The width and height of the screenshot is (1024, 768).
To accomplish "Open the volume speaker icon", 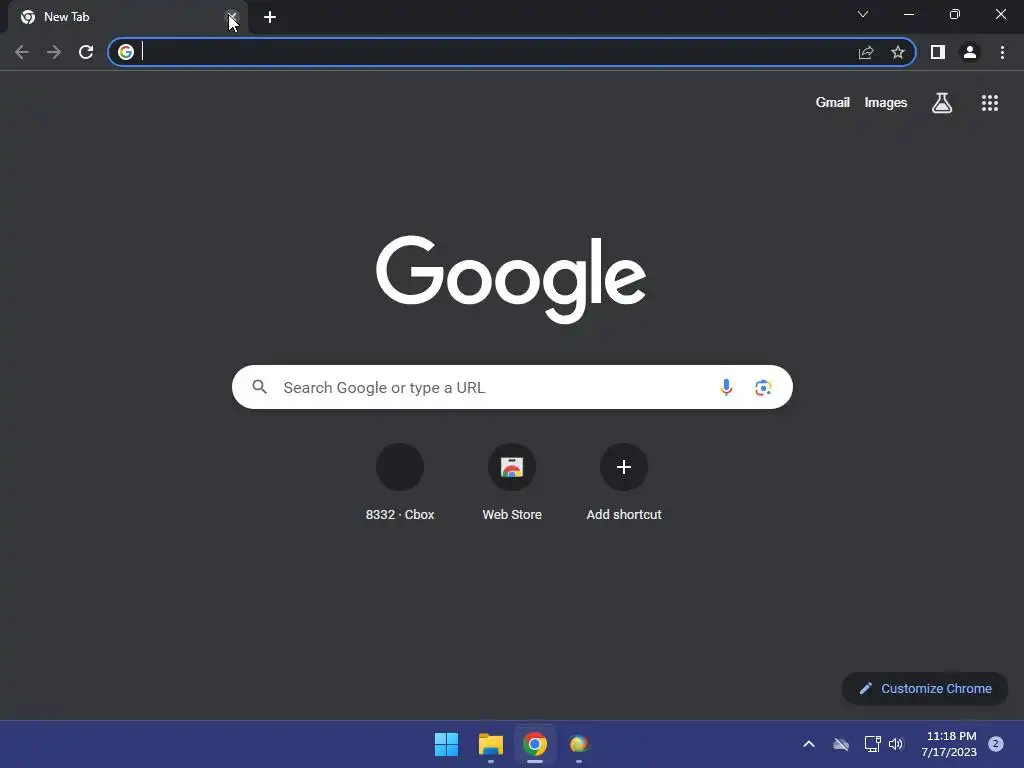I will (896, 744).
